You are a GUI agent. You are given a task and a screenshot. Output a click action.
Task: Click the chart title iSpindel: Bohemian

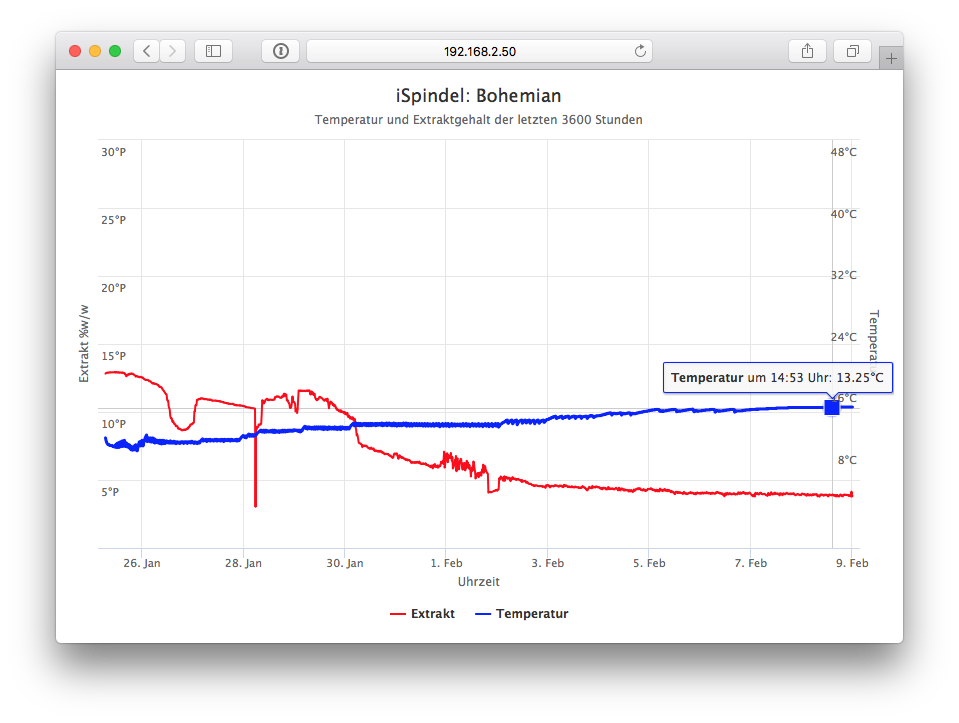478,96
